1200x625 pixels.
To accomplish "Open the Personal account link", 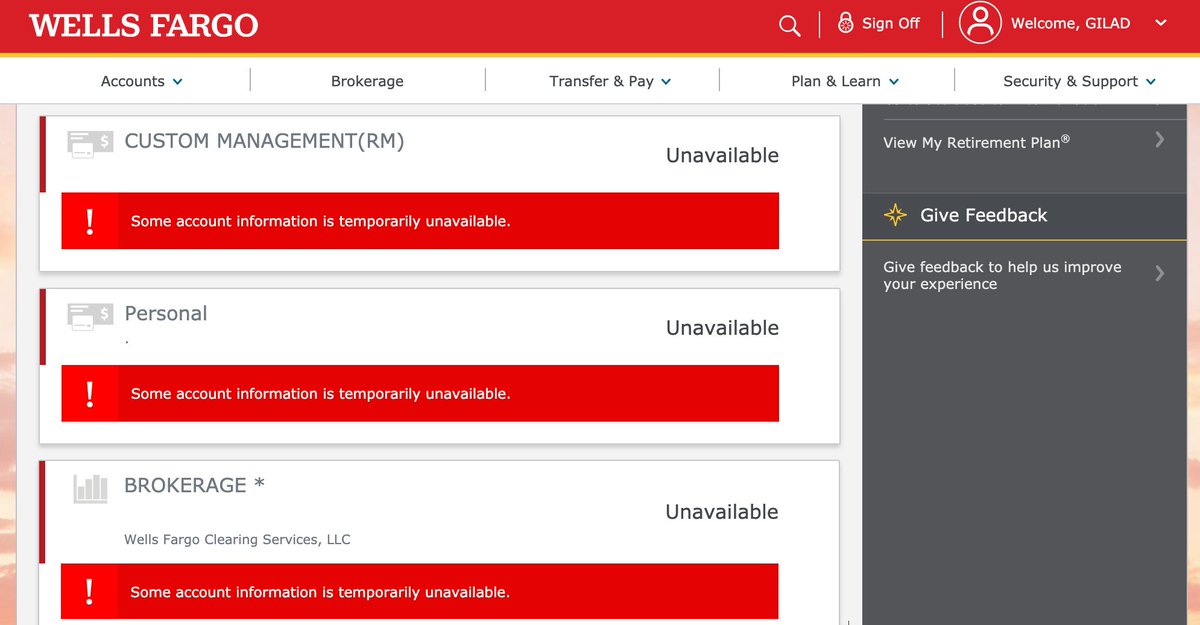I will click(166, 314).
